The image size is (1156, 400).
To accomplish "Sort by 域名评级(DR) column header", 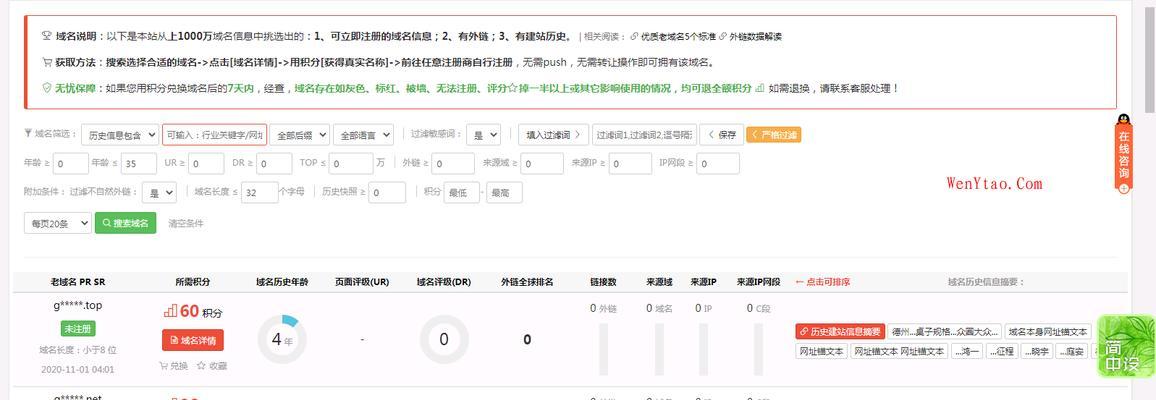I will pyautogui.click(x=444, y=282).
